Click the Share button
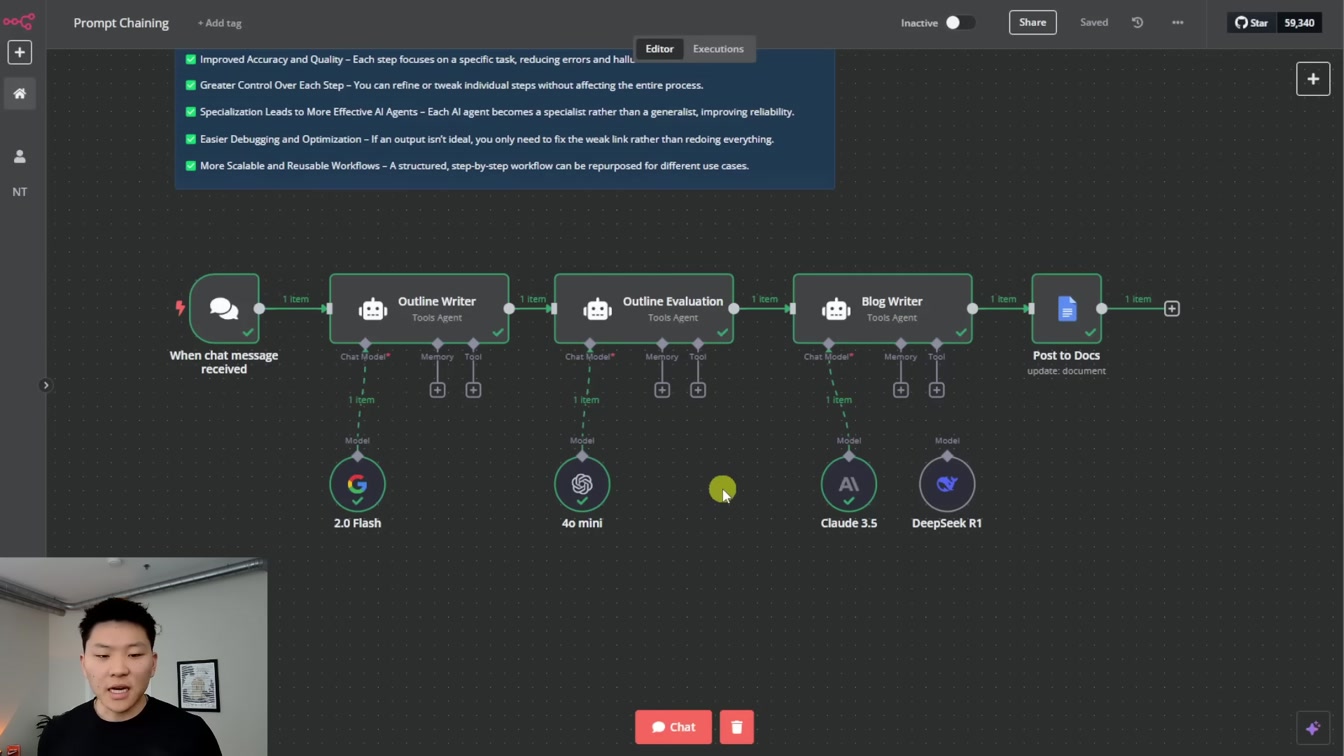The width and height of the screenshot is (1344, 756). [1032, 22]
